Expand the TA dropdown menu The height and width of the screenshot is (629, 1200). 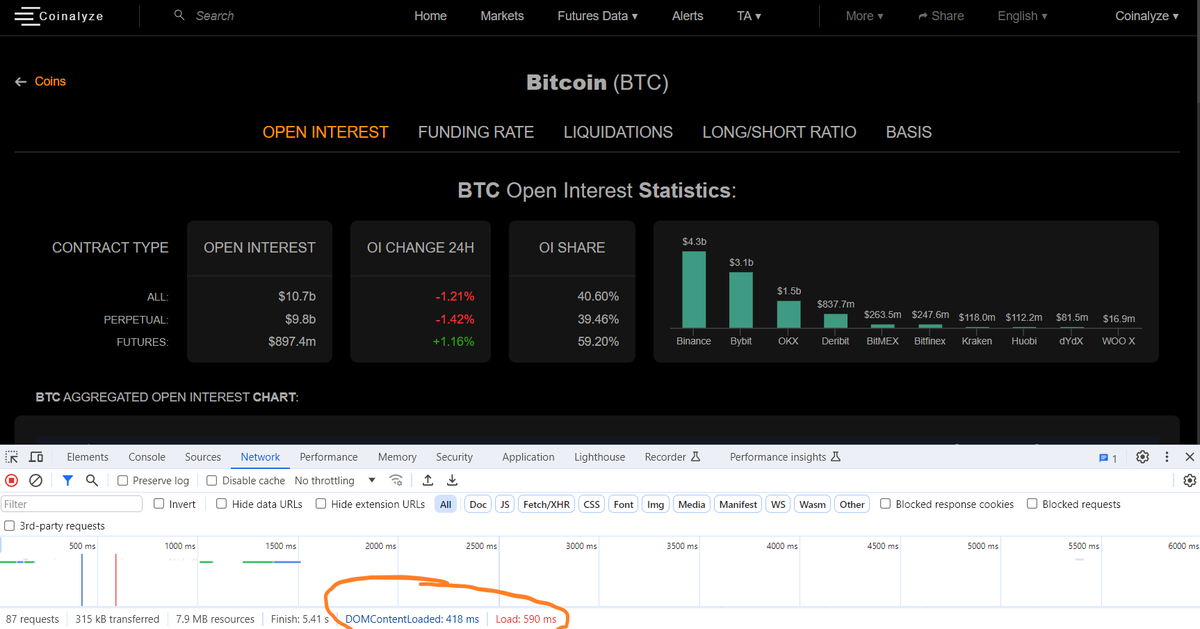pyautogui.click(x=749, y=16)
